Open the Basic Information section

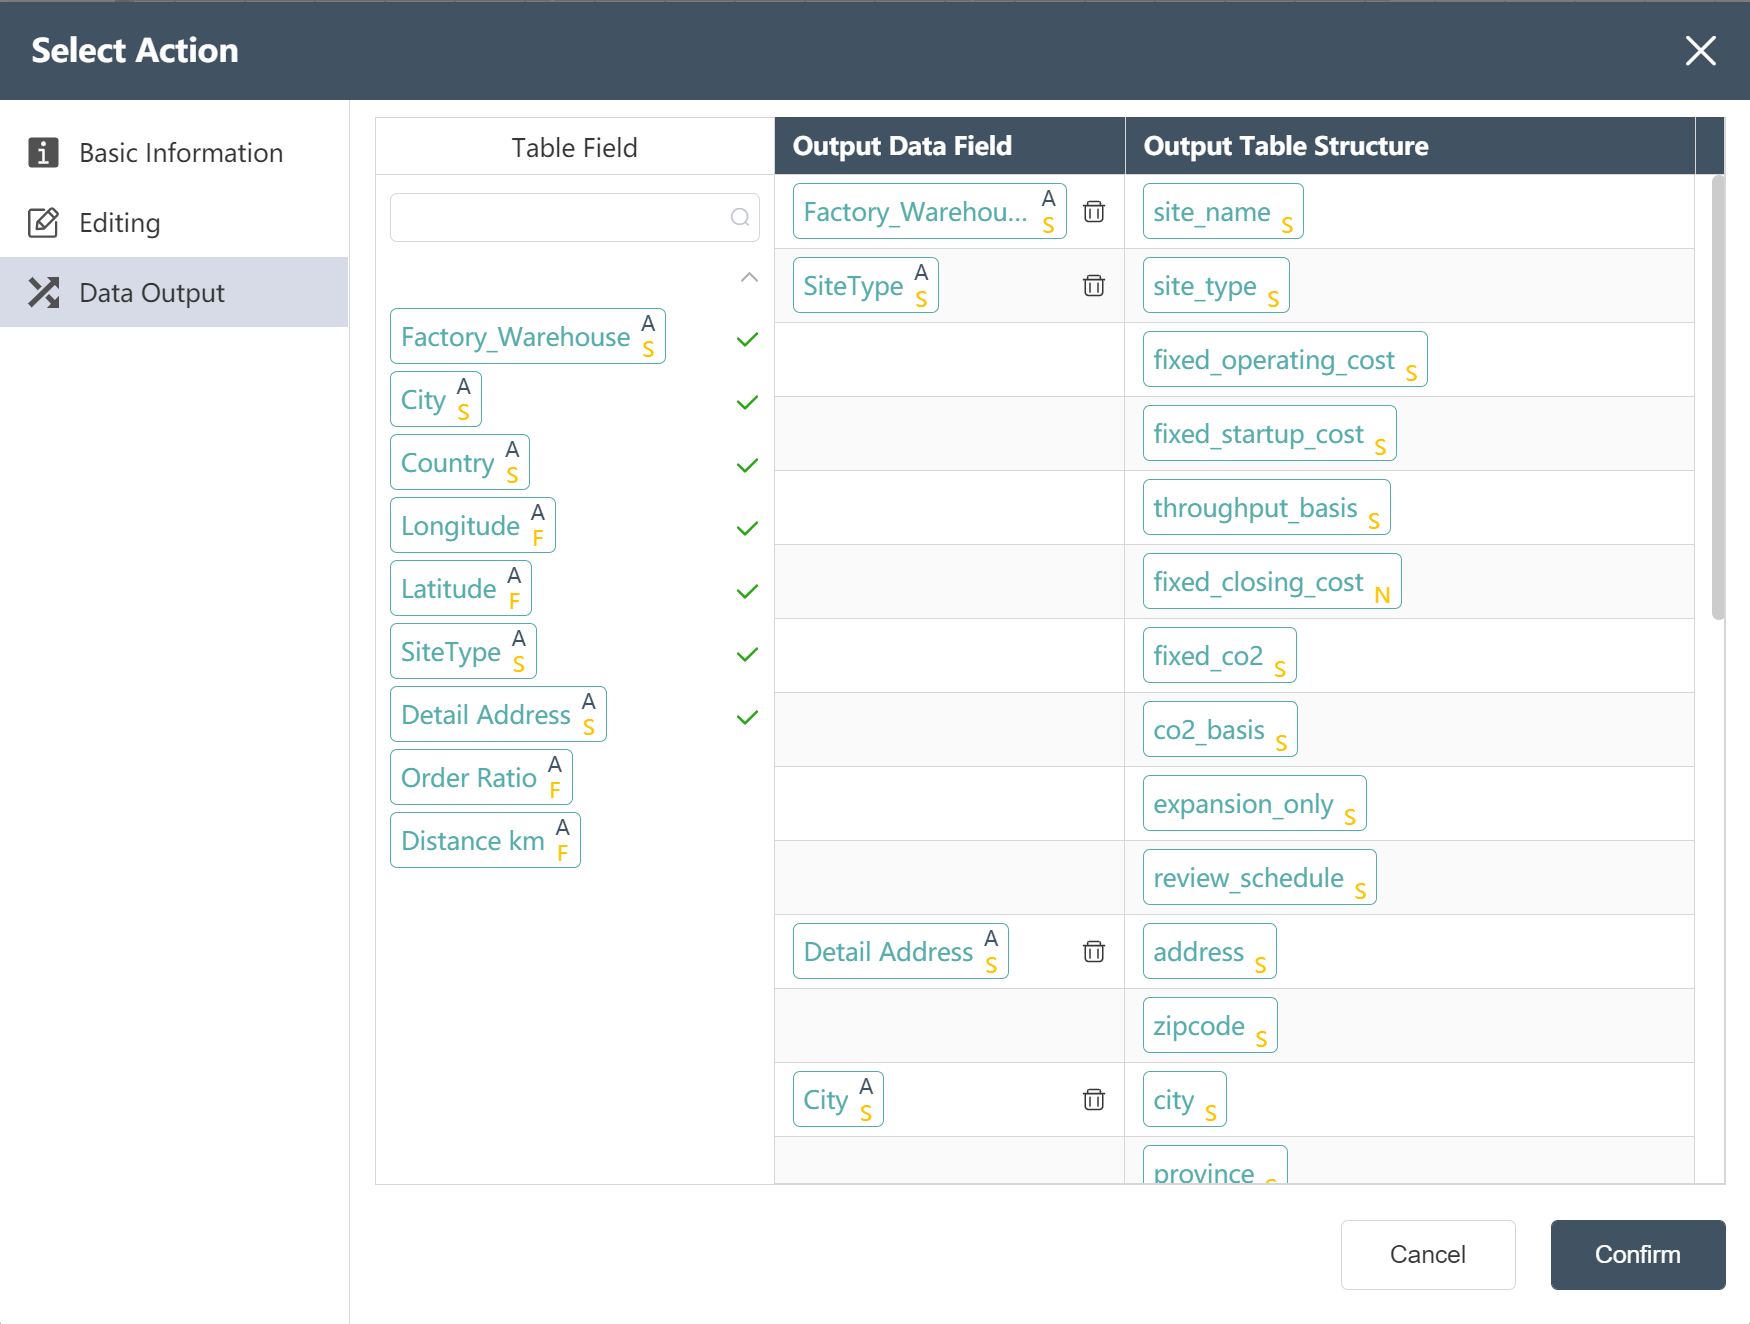[x=174, y=152]
